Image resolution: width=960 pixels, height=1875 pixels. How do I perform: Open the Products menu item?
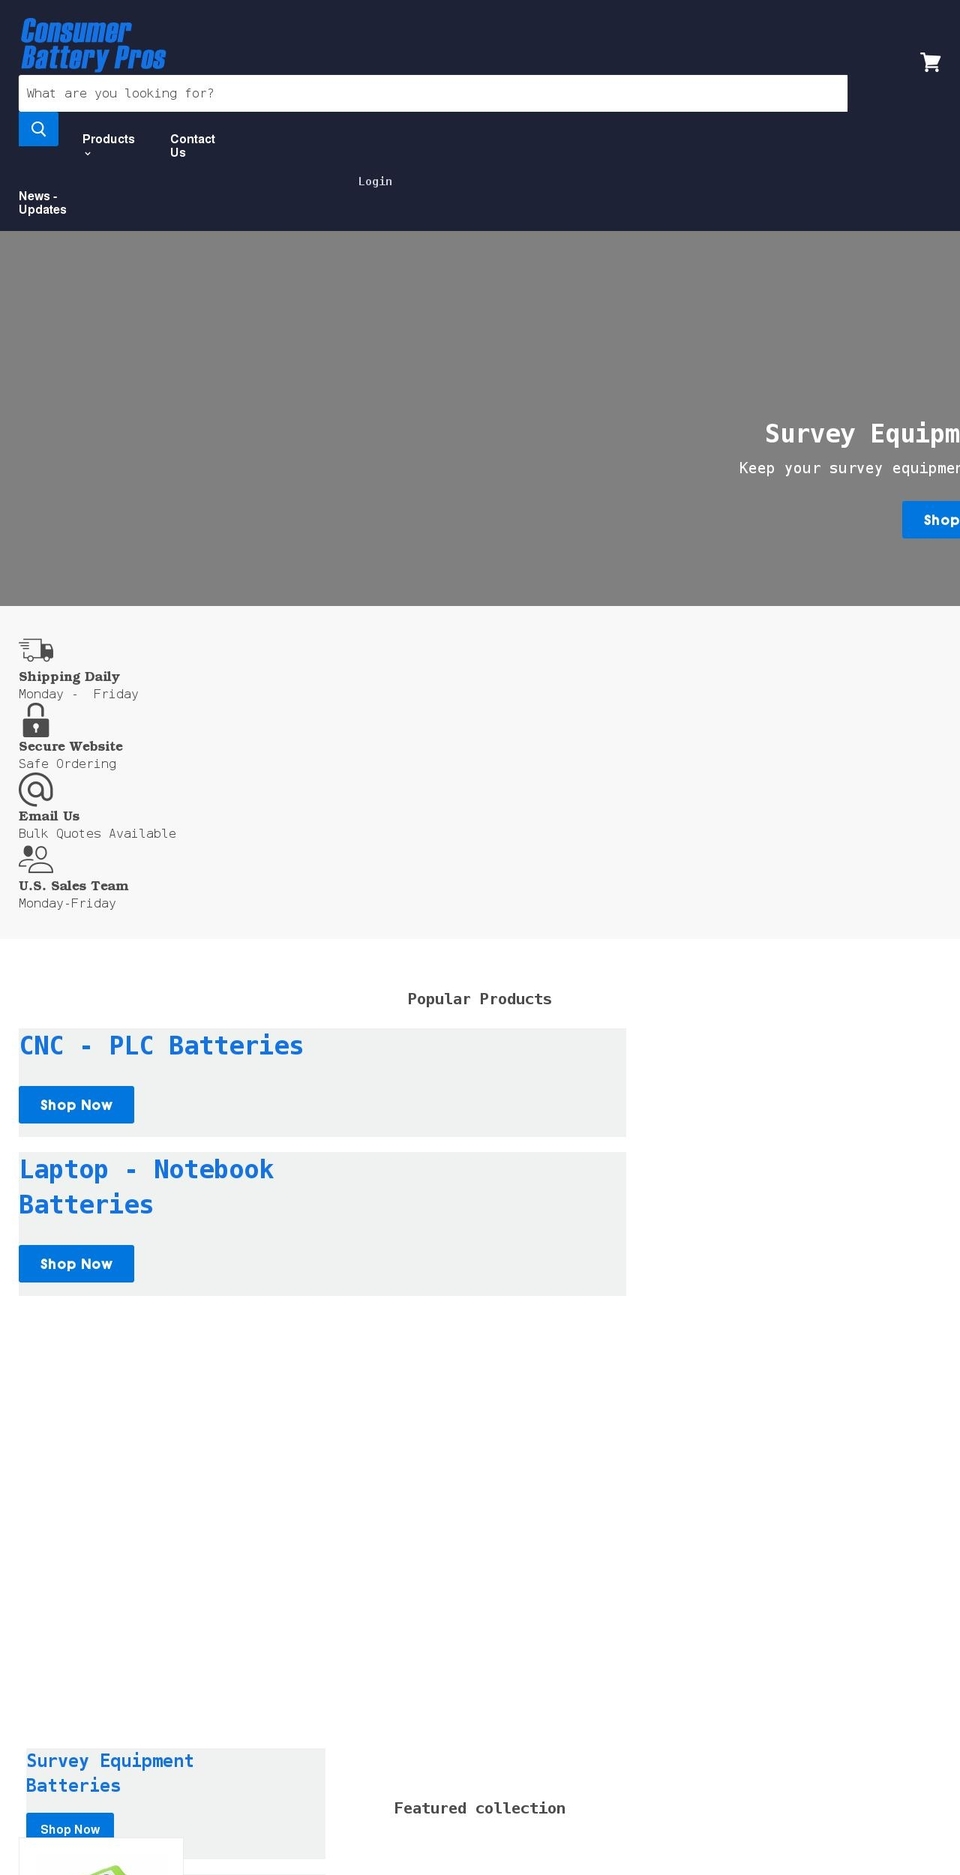click(x=108, y=139)
